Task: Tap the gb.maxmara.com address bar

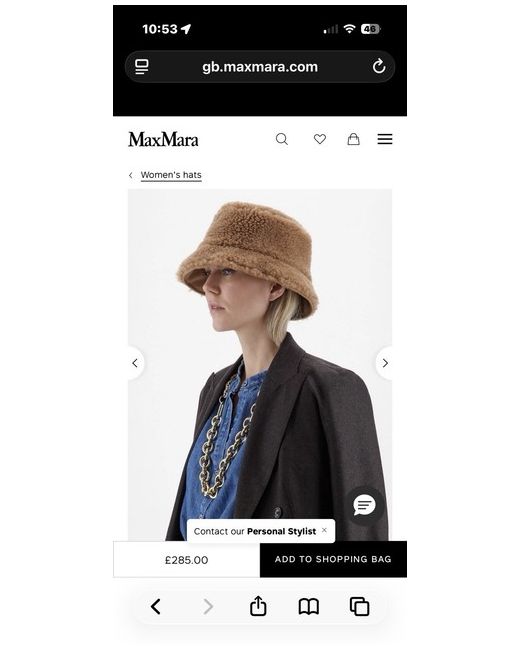Action: coord(260,67)
